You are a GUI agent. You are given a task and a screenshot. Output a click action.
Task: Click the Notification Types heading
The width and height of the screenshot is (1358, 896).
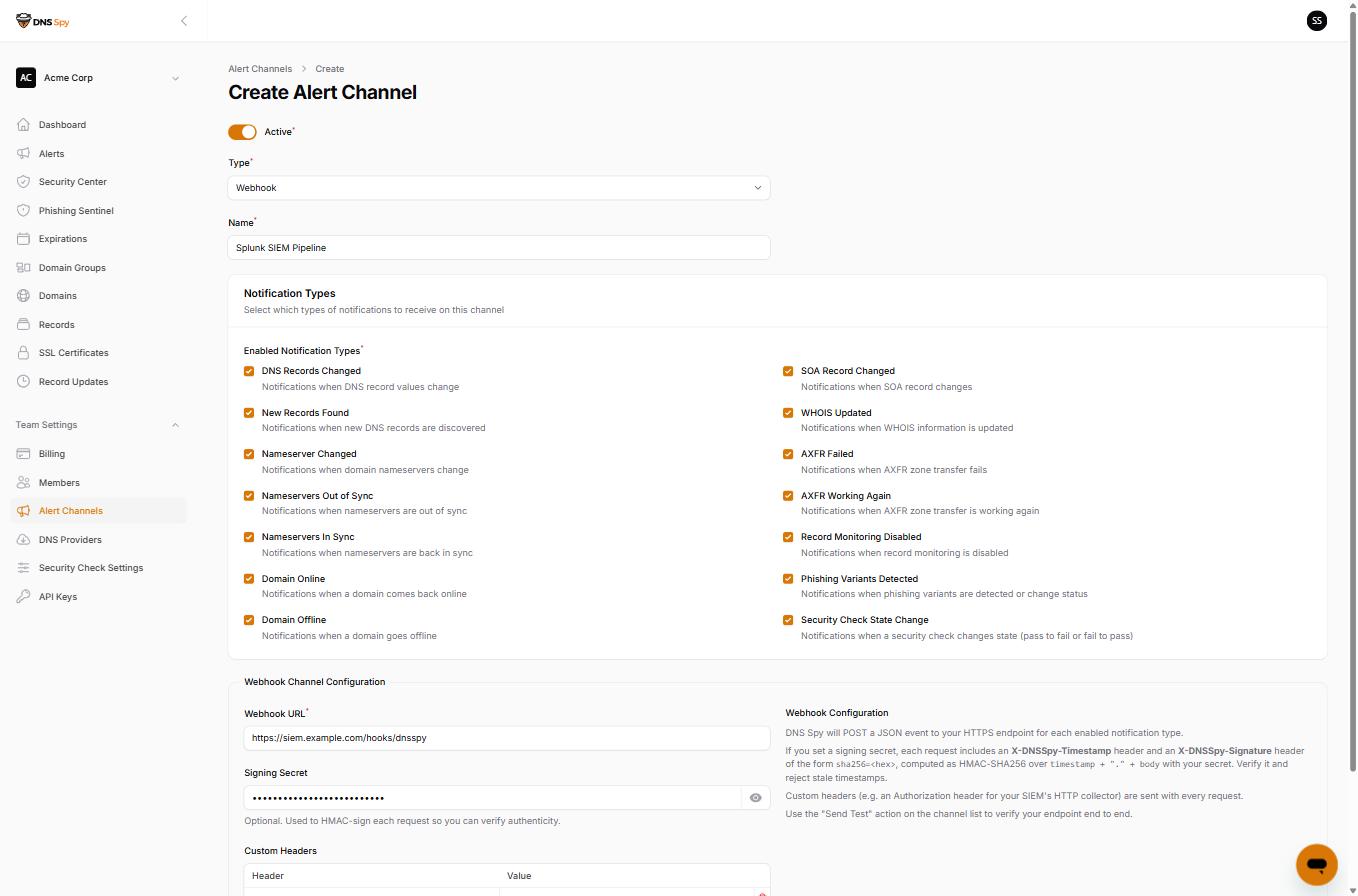pos(290,293)
